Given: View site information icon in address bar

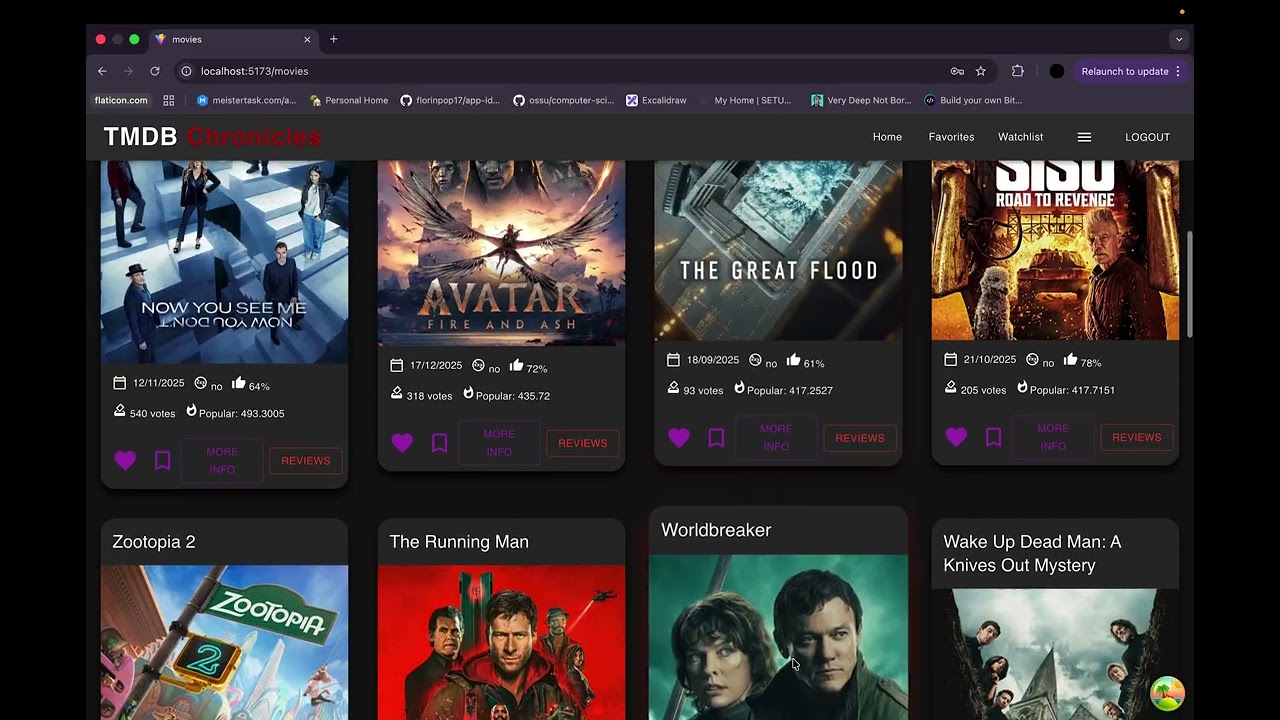Looking at the screenshot, I should [186, 71].
